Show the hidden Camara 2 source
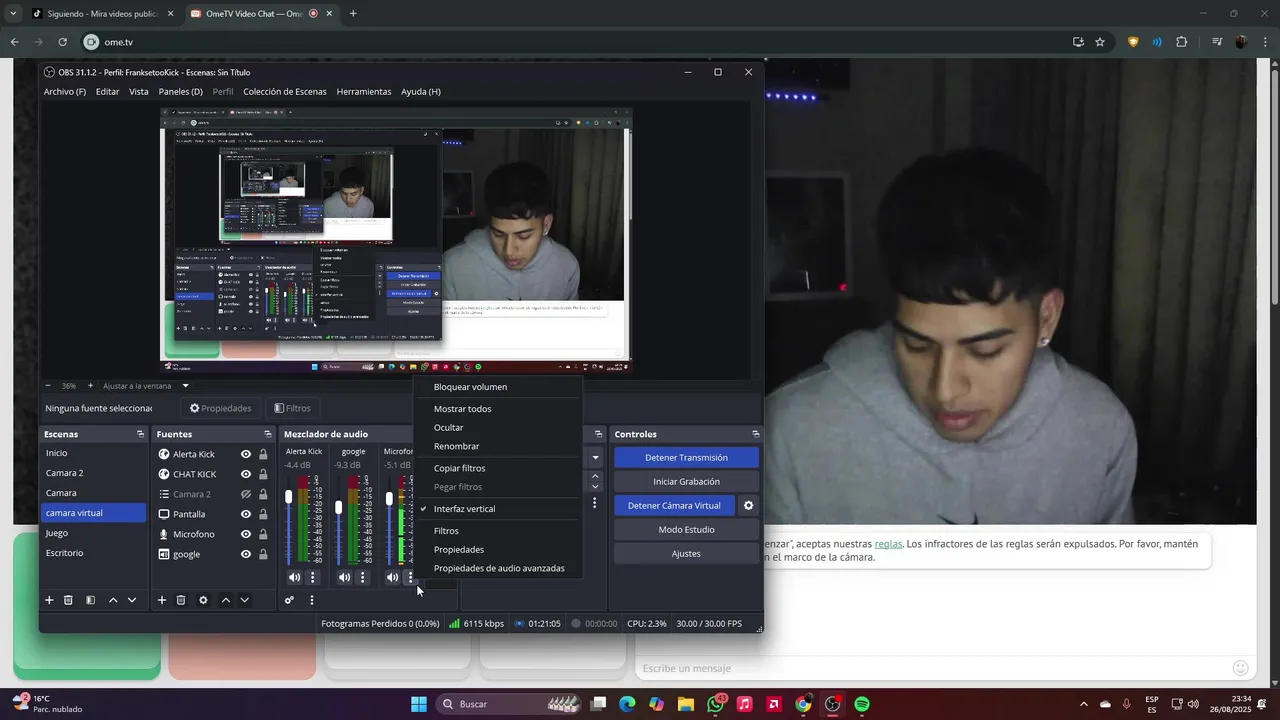Screen dimensions: 1280x720 (x=246, y=494)
